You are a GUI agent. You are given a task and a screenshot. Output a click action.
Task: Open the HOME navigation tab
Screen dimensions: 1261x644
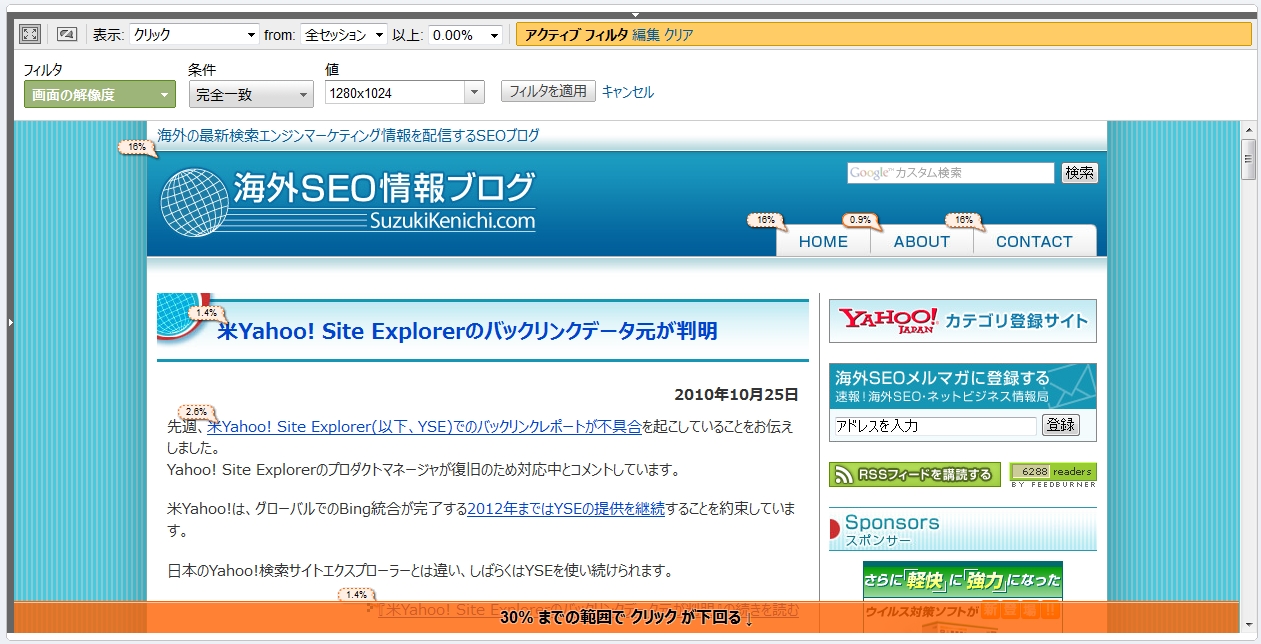tap(823, 241)
